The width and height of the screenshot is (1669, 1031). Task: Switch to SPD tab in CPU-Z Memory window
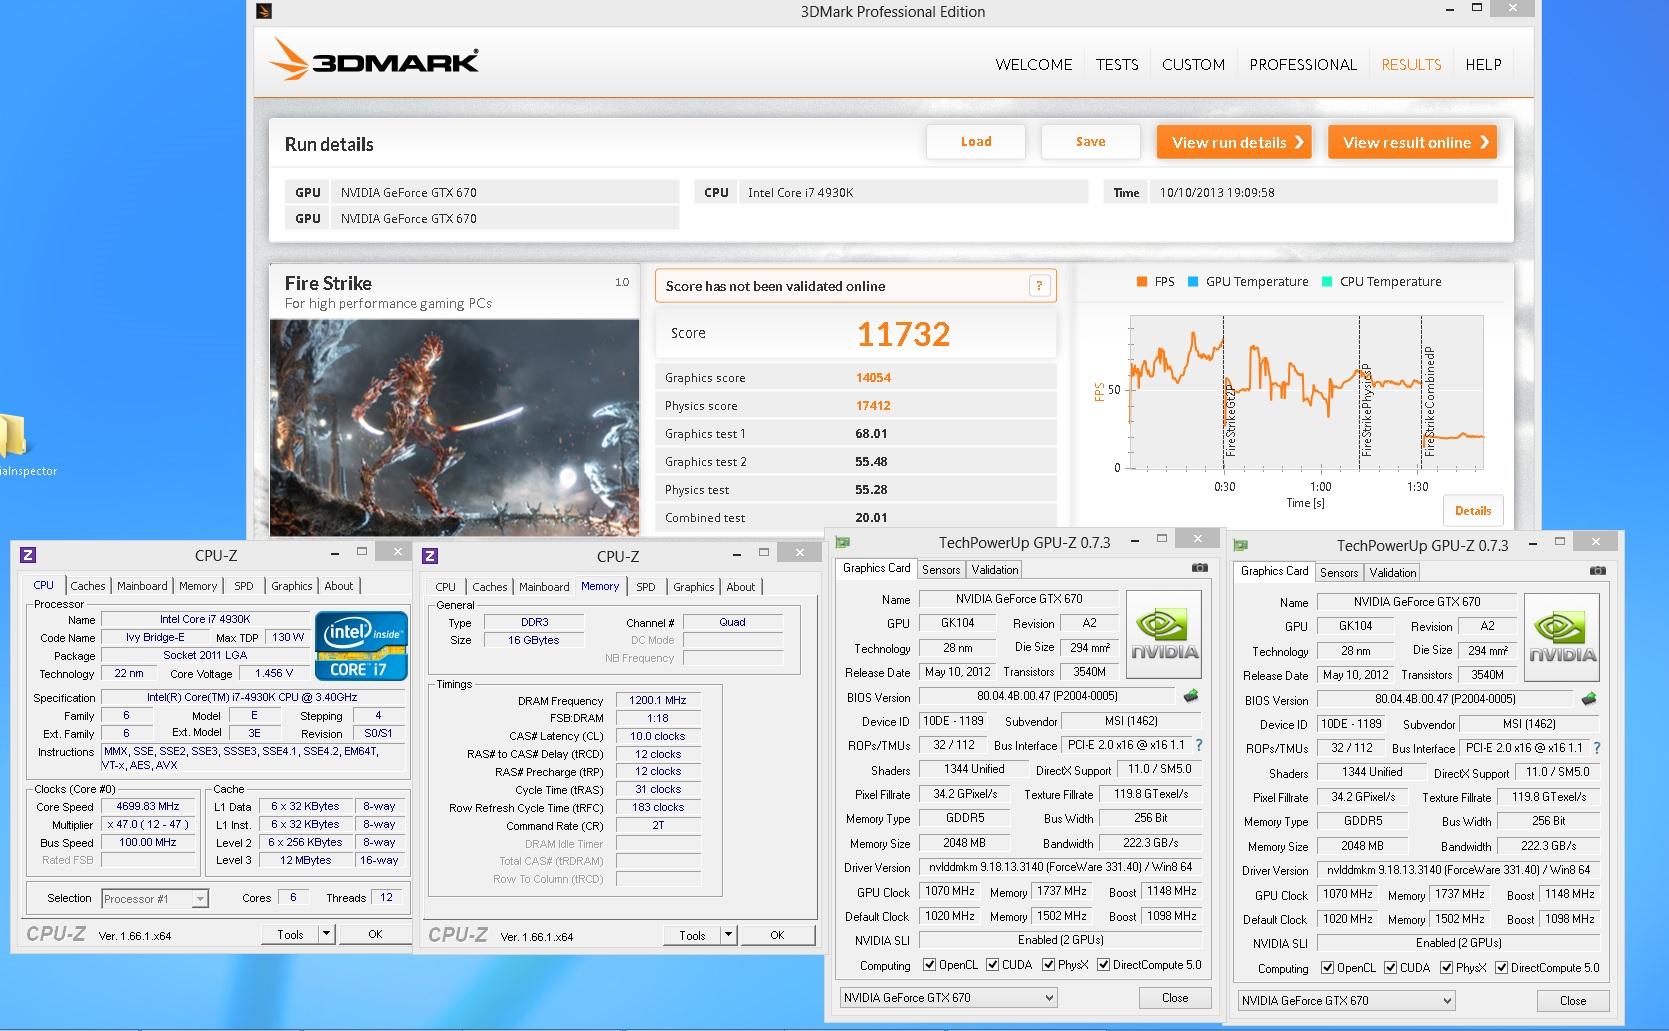(646, 587)
